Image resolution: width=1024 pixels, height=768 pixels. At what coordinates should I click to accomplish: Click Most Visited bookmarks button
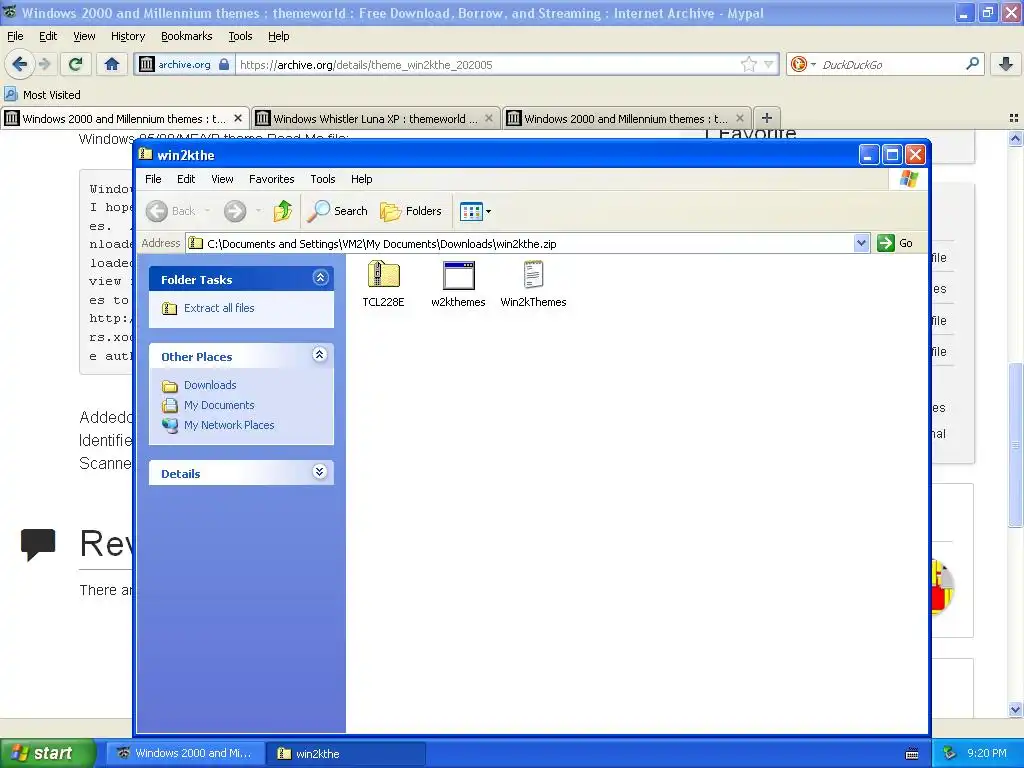tap(42, 95)
